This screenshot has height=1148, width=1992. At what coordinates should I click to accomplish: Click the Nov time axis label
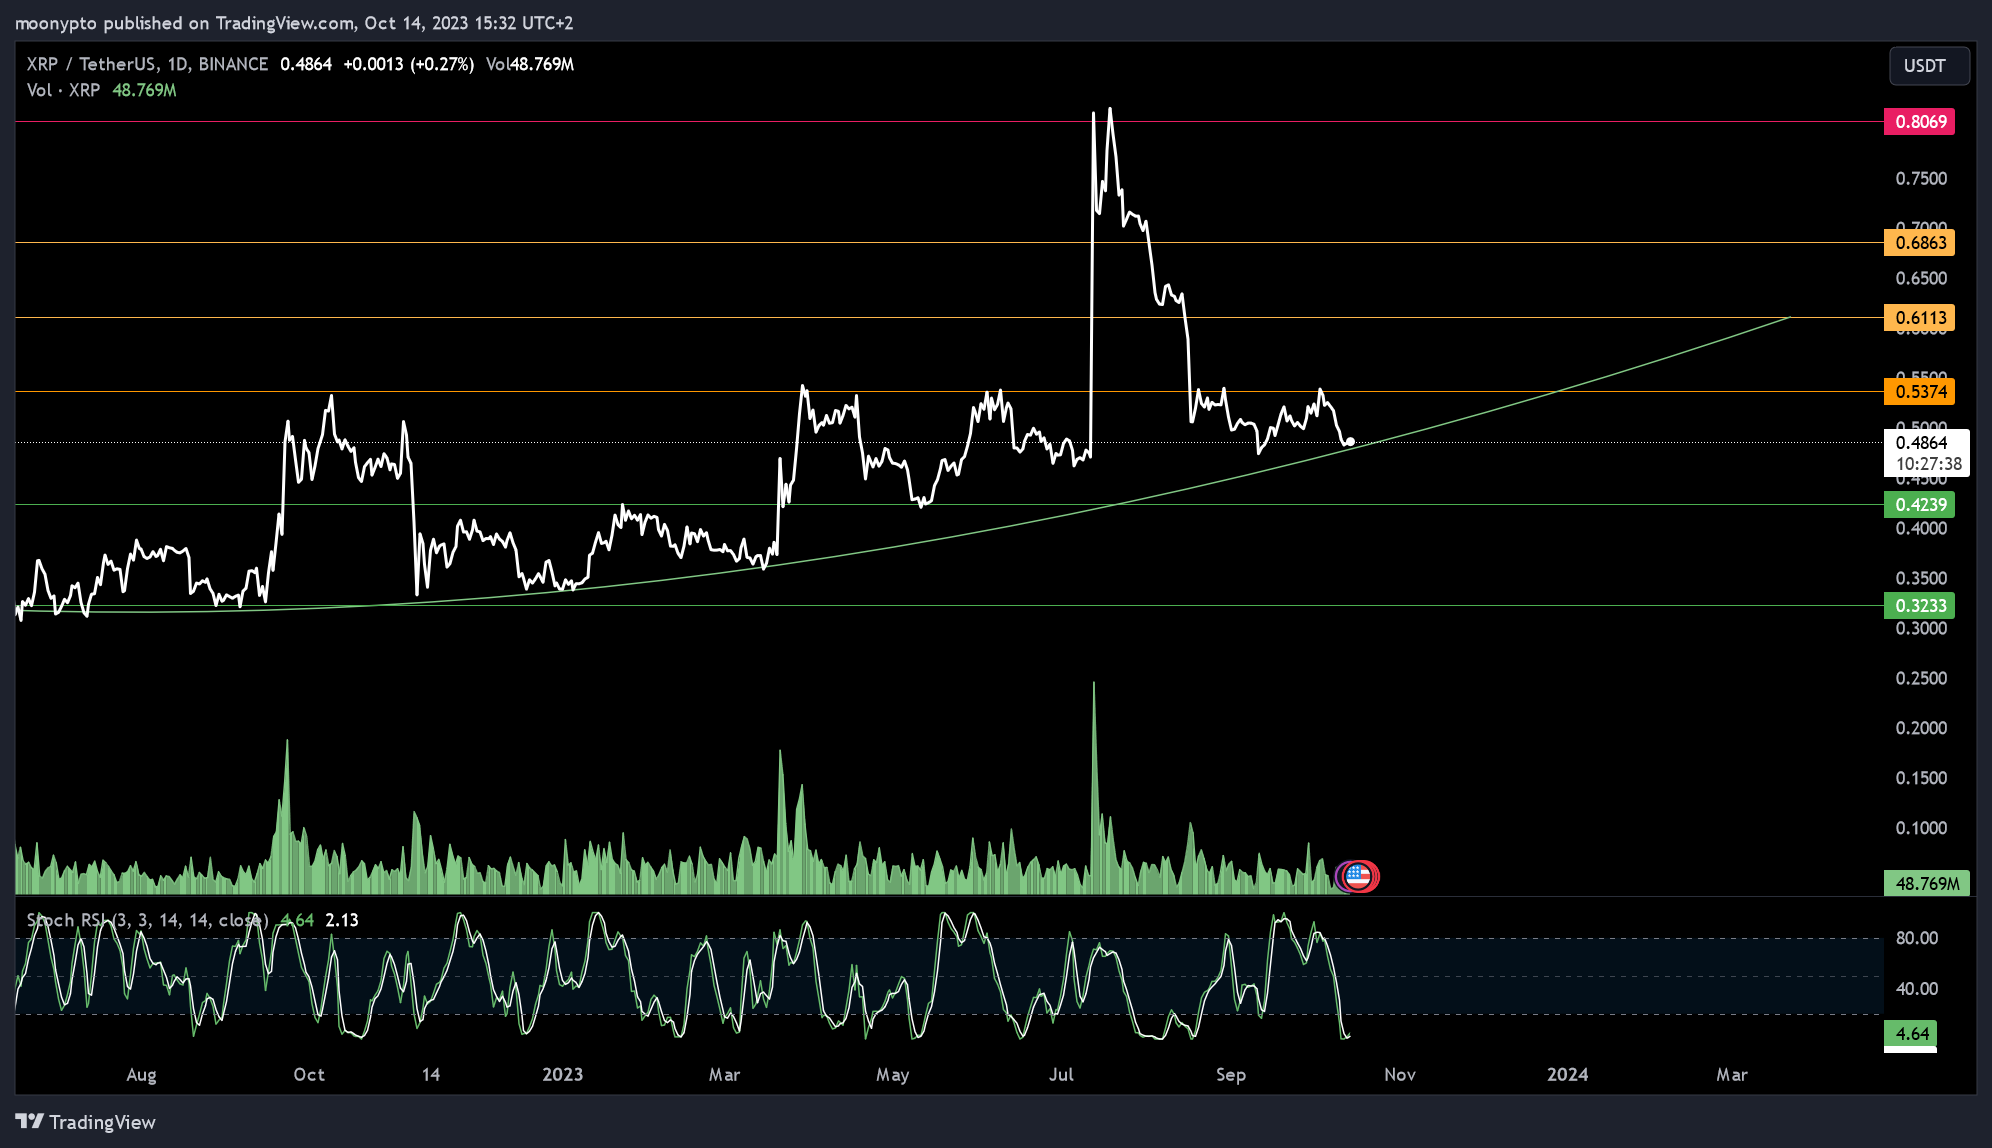pyautogui.click(x=1400, y=1074)
